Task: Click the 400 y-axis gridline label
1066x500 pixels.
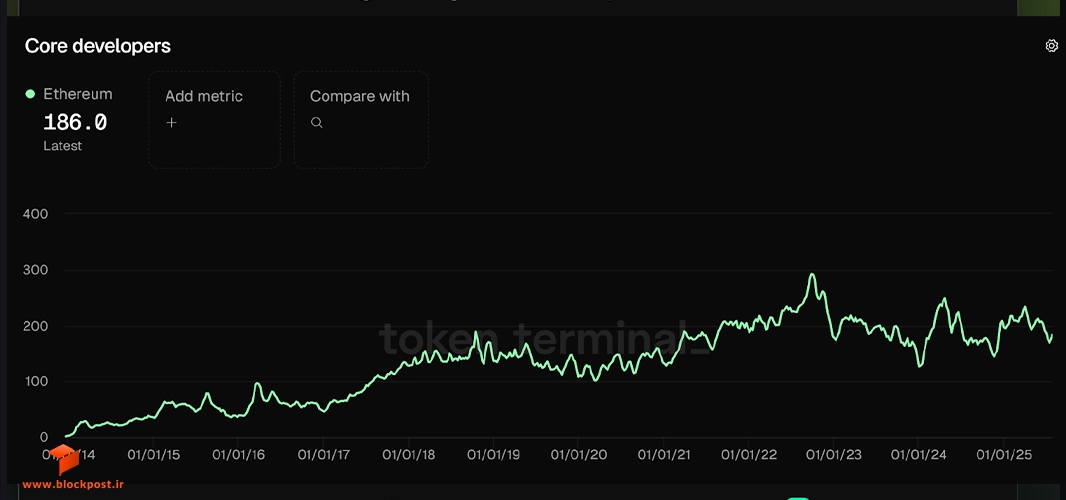Action: coord(35,214)
